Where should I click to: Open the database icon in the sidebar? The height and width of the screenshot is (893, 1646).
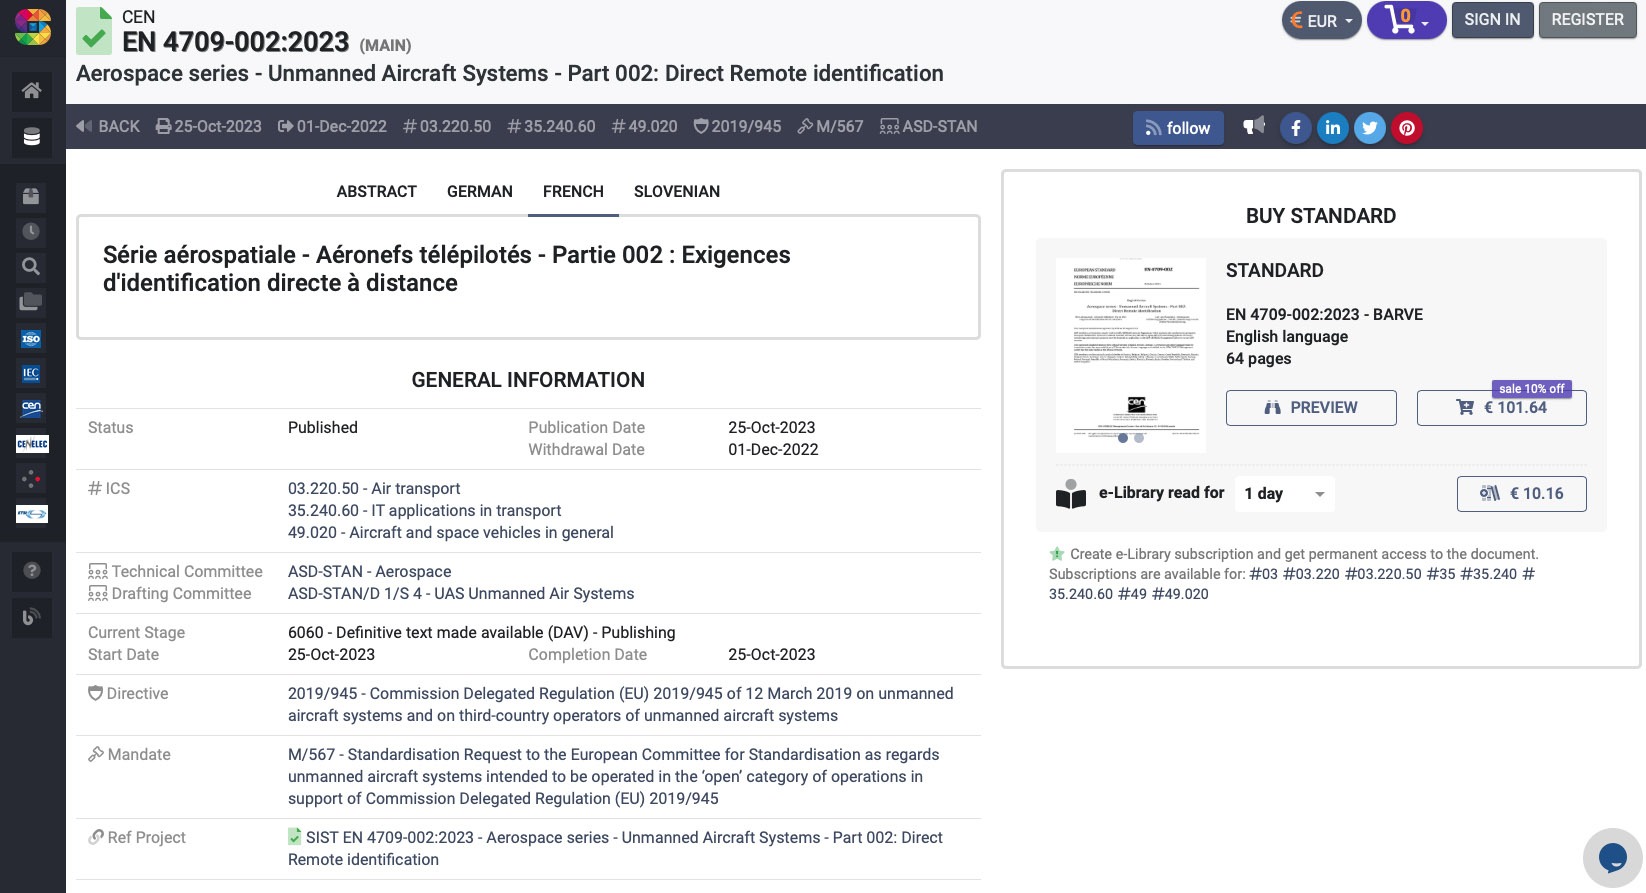click(x=32, y=137)
